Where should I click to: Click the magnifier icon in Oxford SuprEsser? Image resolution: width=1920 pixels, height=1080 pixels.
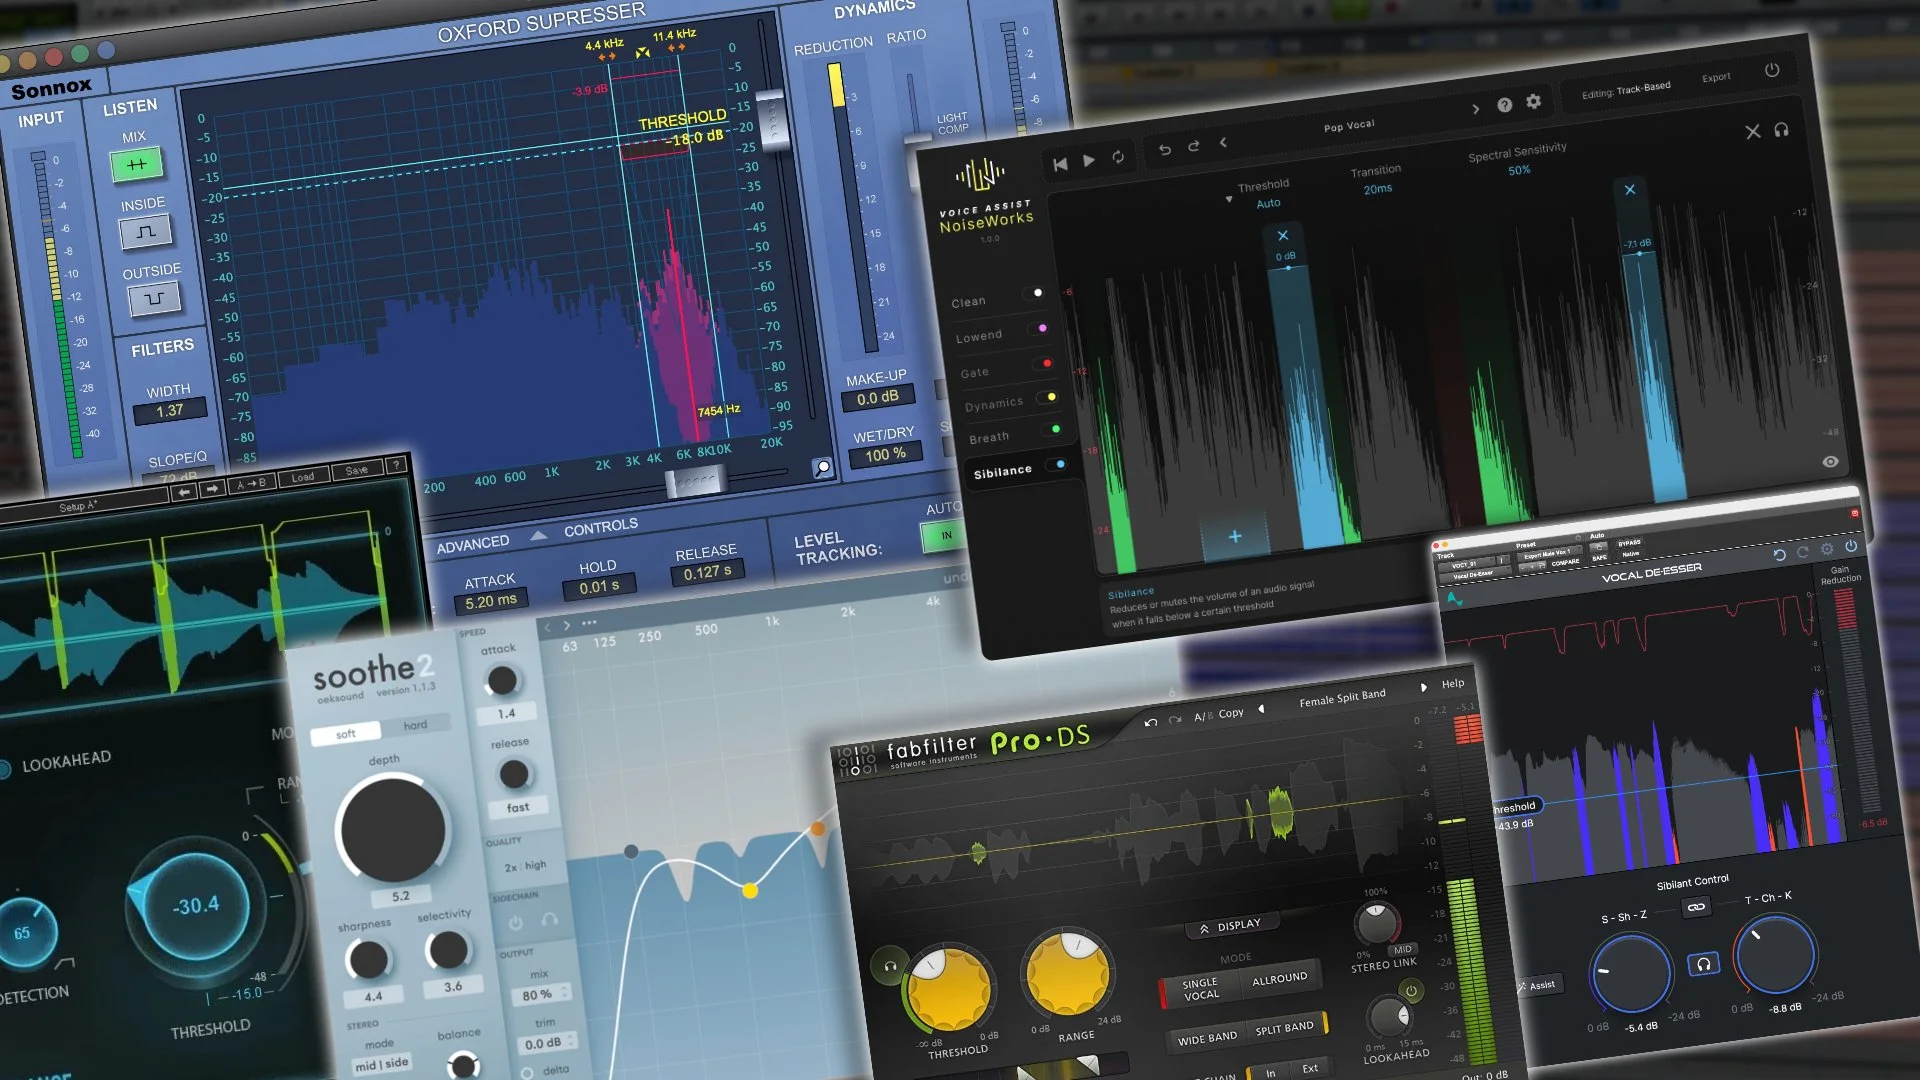pyautogui.click(x=822, y=467)
